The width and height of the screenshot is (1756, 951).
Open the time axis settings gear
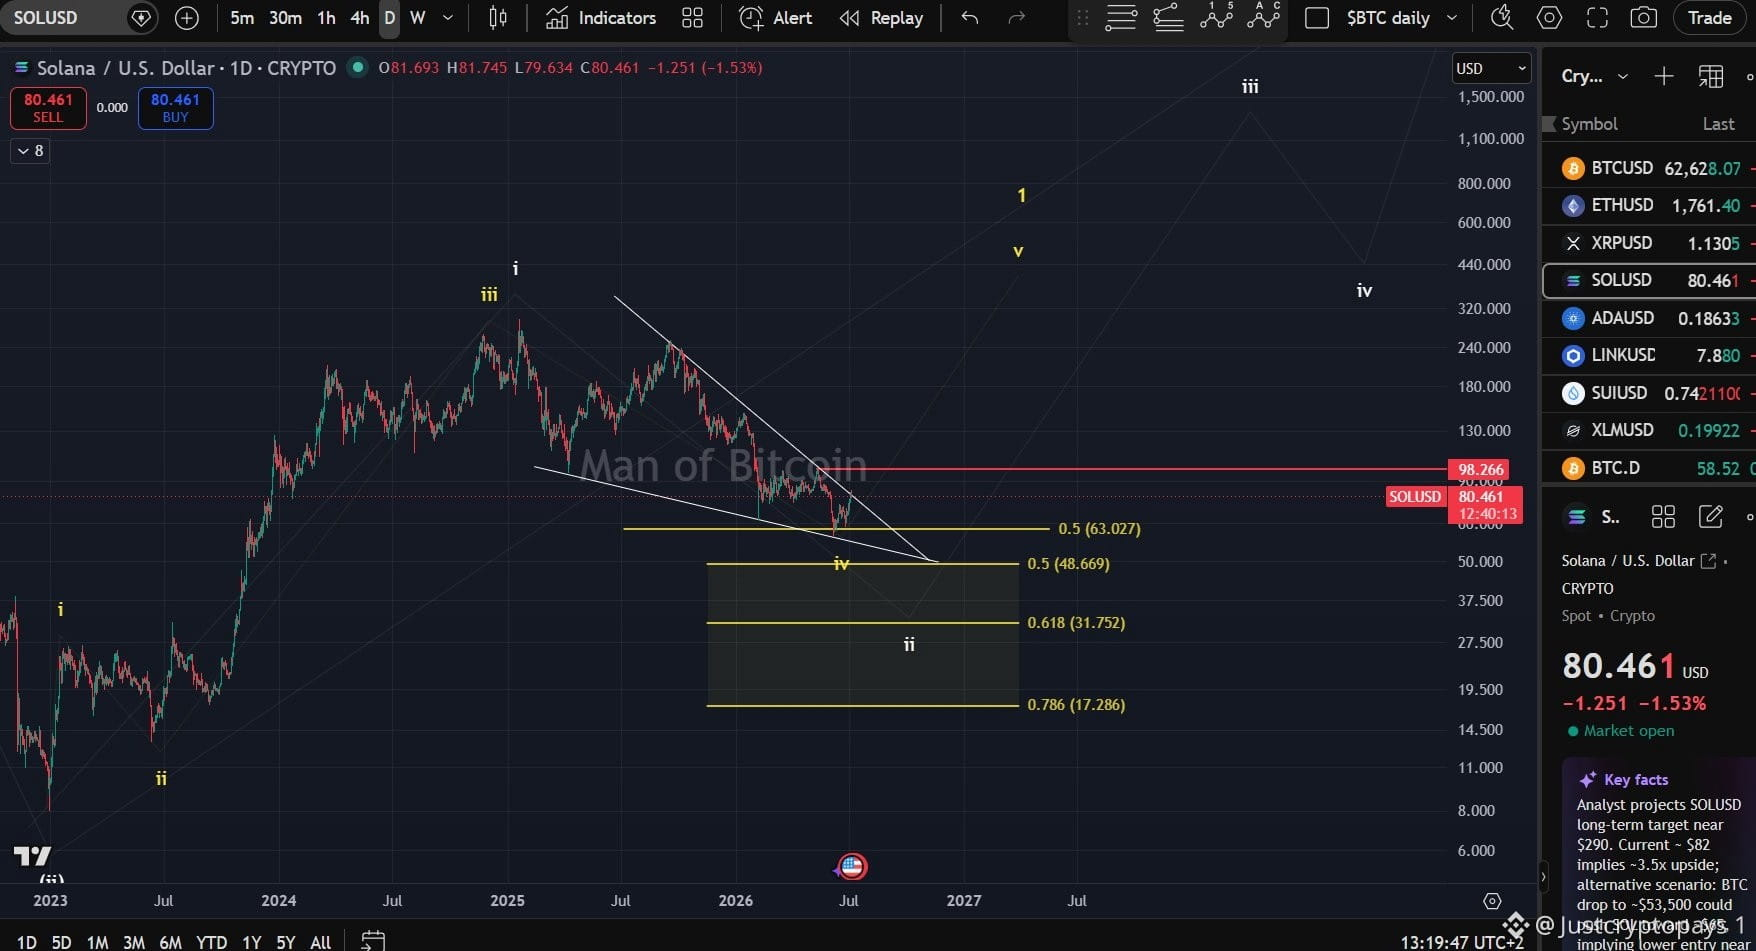[1492, 901]
